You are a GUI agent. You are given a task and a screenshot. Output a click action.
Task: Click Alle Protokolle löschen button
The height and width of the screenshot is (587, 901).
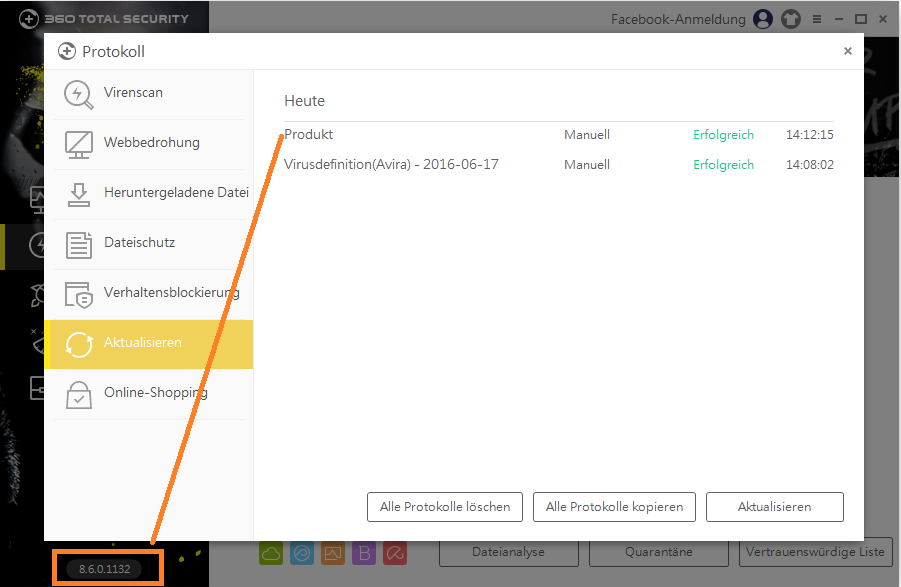pos(445,507)
